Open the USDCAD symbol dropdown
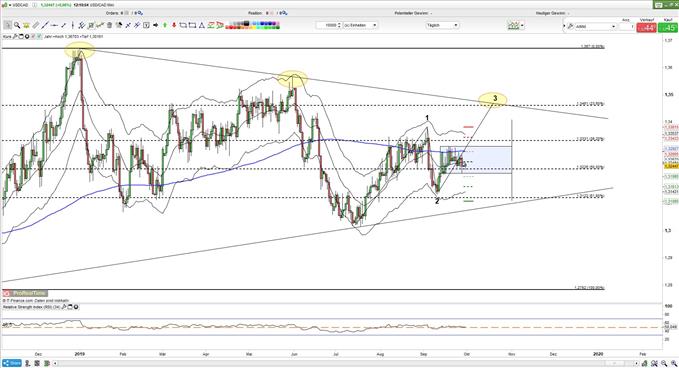The width and height of the screenshot is (679, 368). click(x=10, y=5)
